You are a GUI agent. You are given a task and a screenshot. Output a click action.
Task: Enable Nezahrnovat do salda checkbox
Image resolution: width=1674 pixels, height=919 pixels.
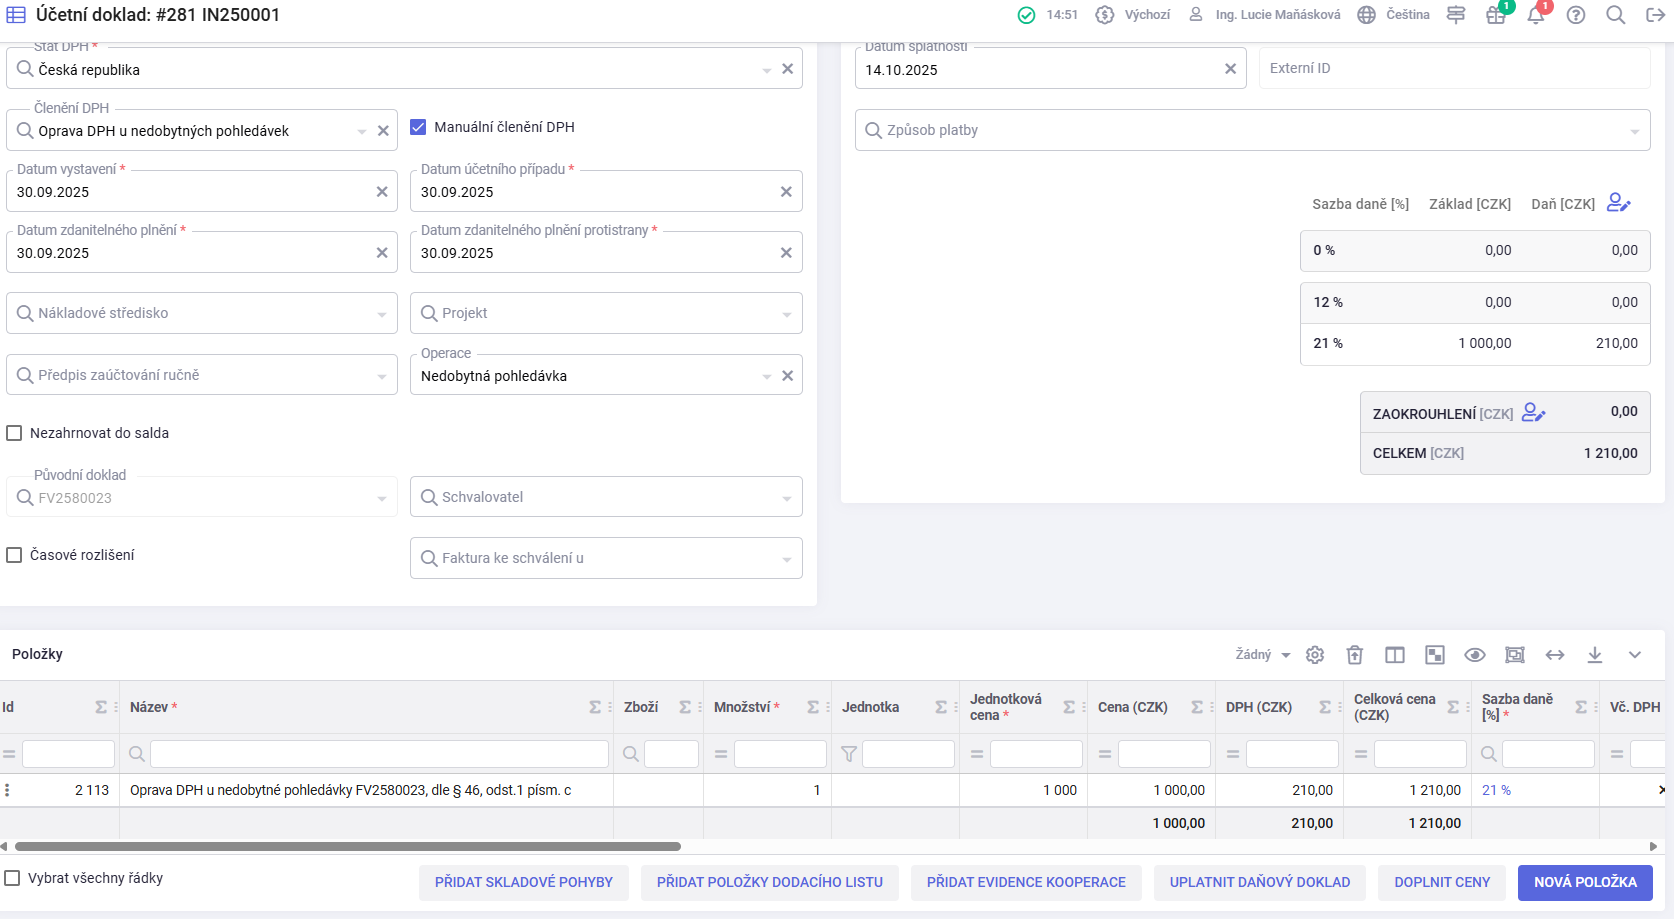click(x=15, y=433)
